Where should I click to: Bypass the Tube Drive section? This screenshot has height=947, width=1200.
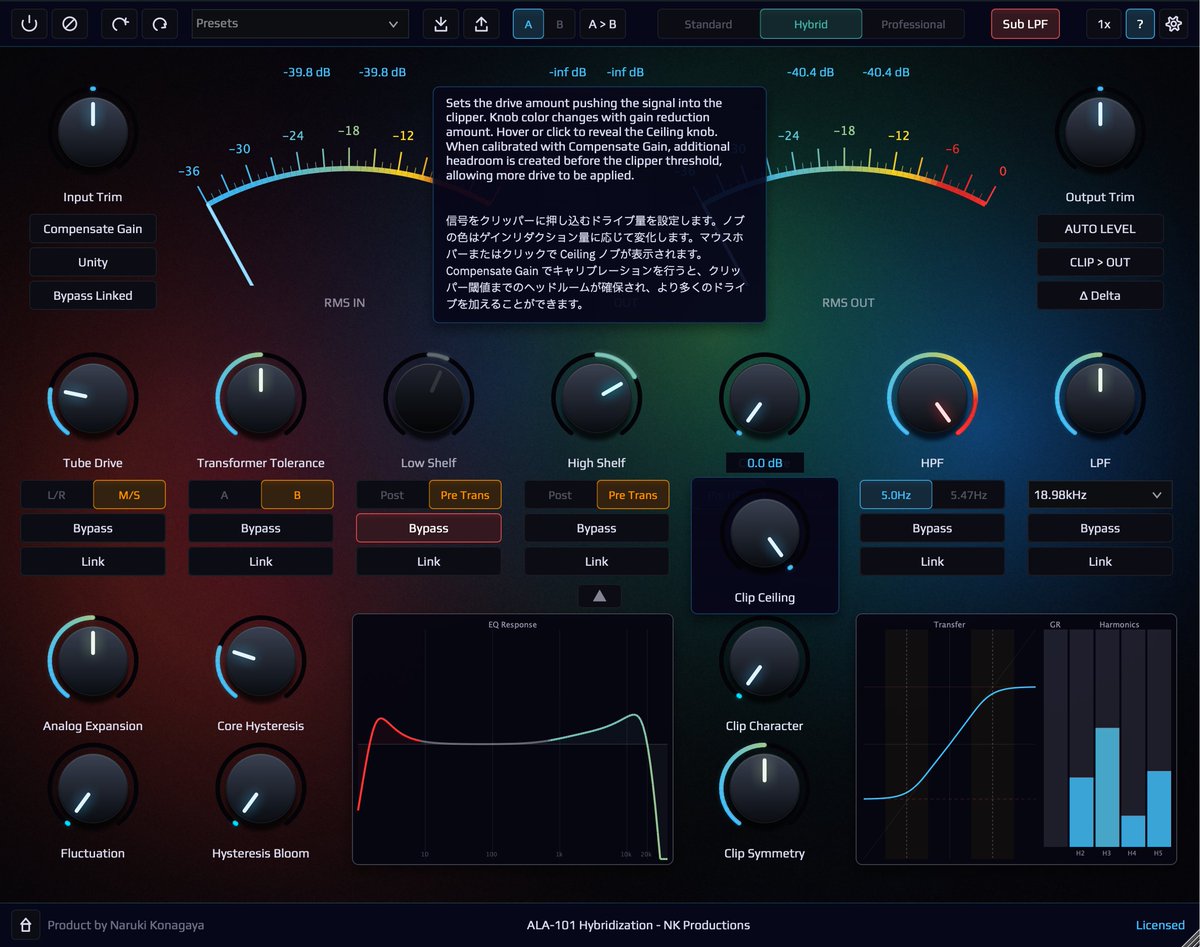(x=93, y=528)
